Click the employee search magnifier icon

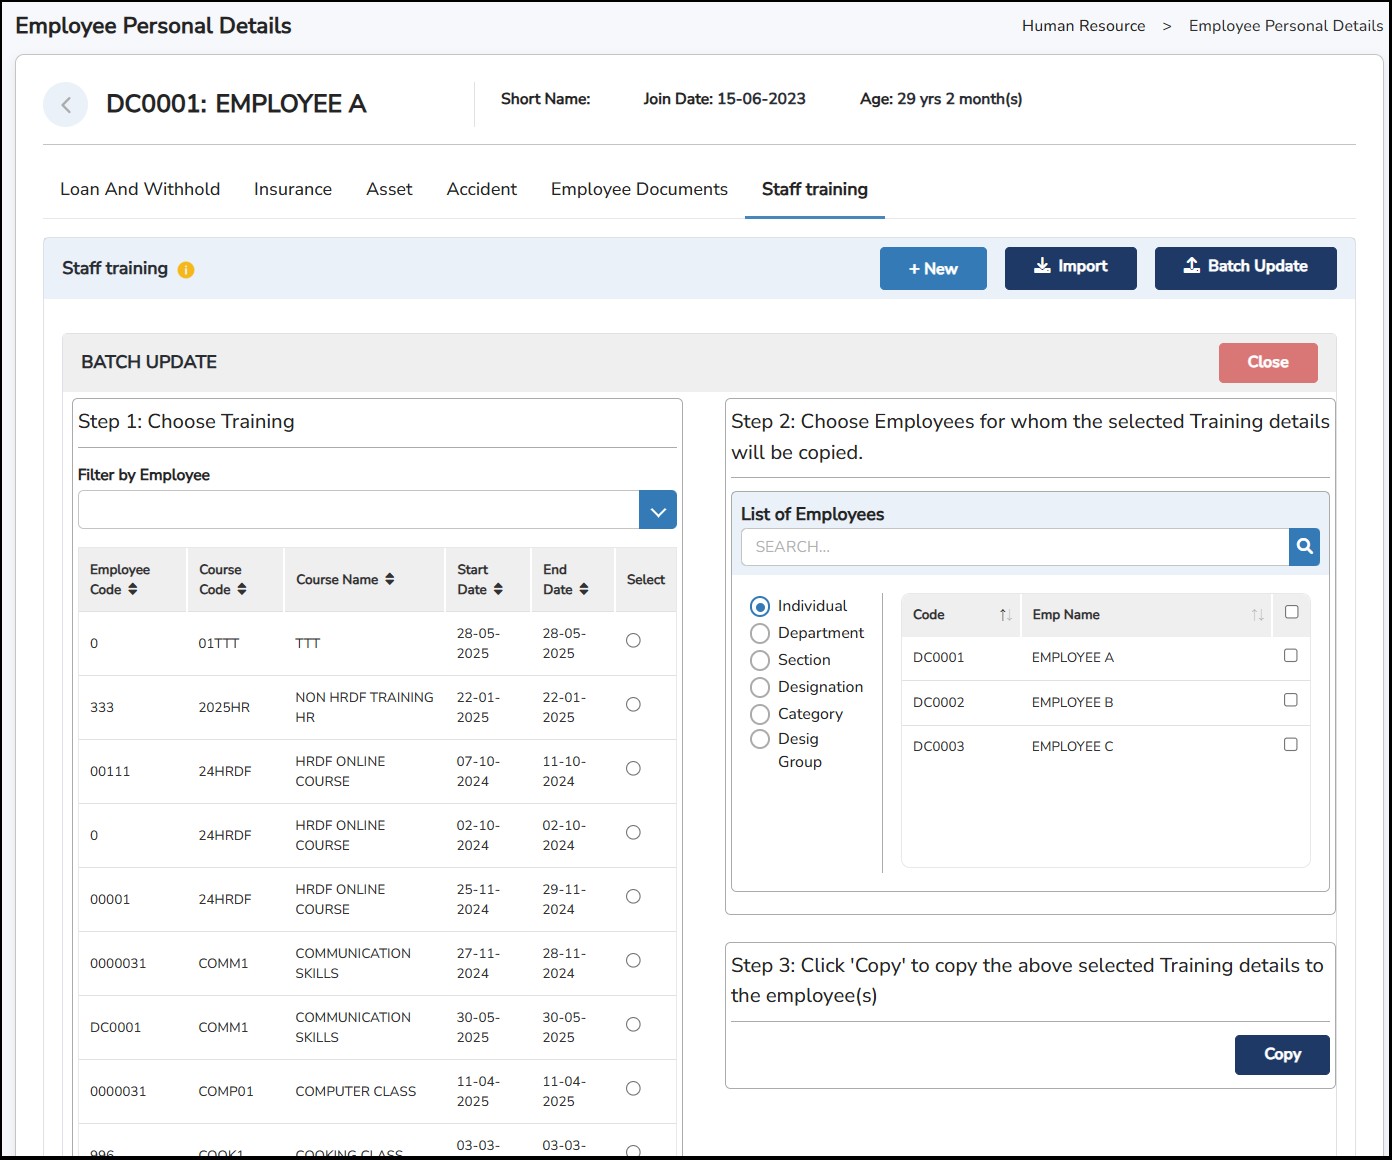click(1304, 547)
